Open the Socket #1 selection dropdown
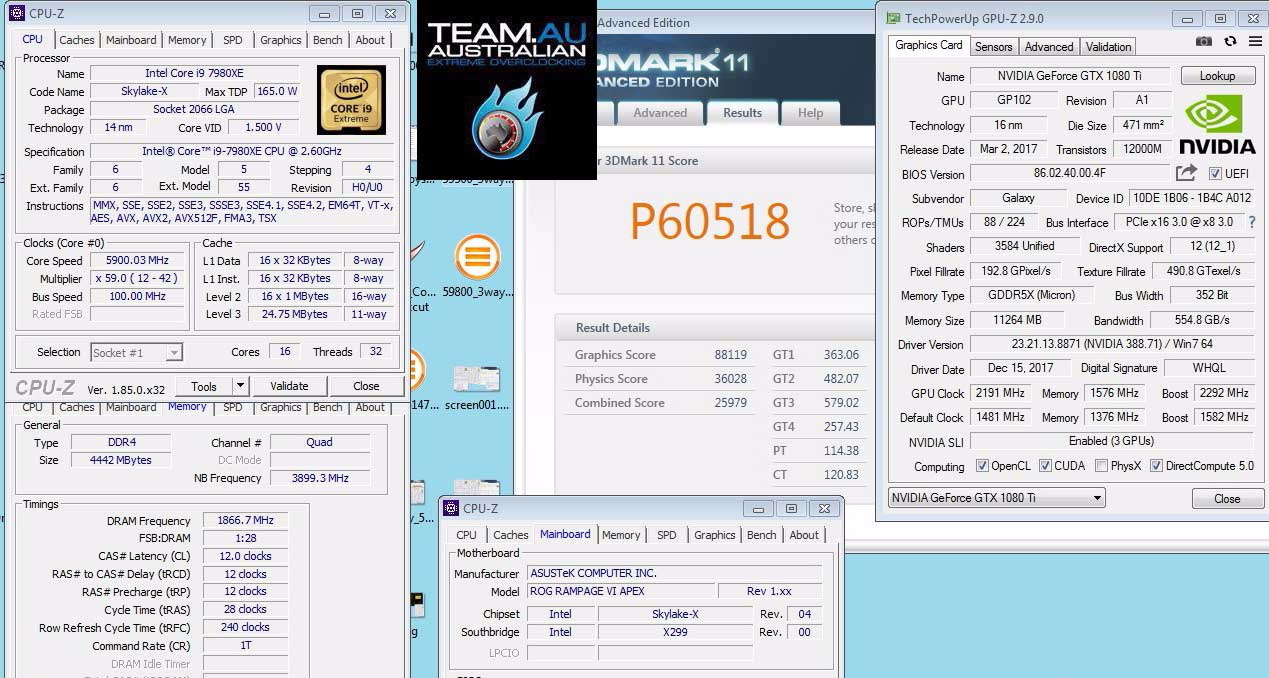Viewport: 1269px width, 678px height. [137, 352]
